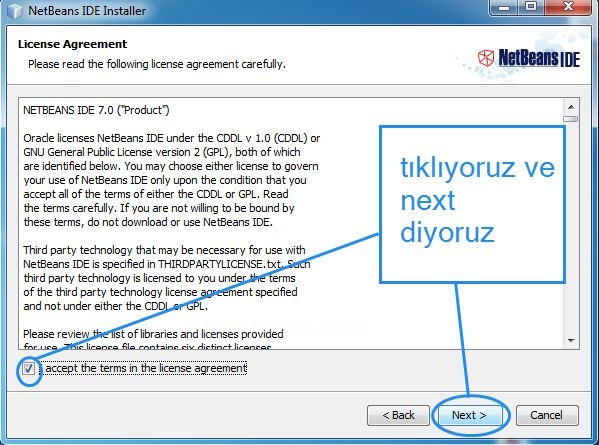Click the license text scrollbar down arrow

(571, 340)
